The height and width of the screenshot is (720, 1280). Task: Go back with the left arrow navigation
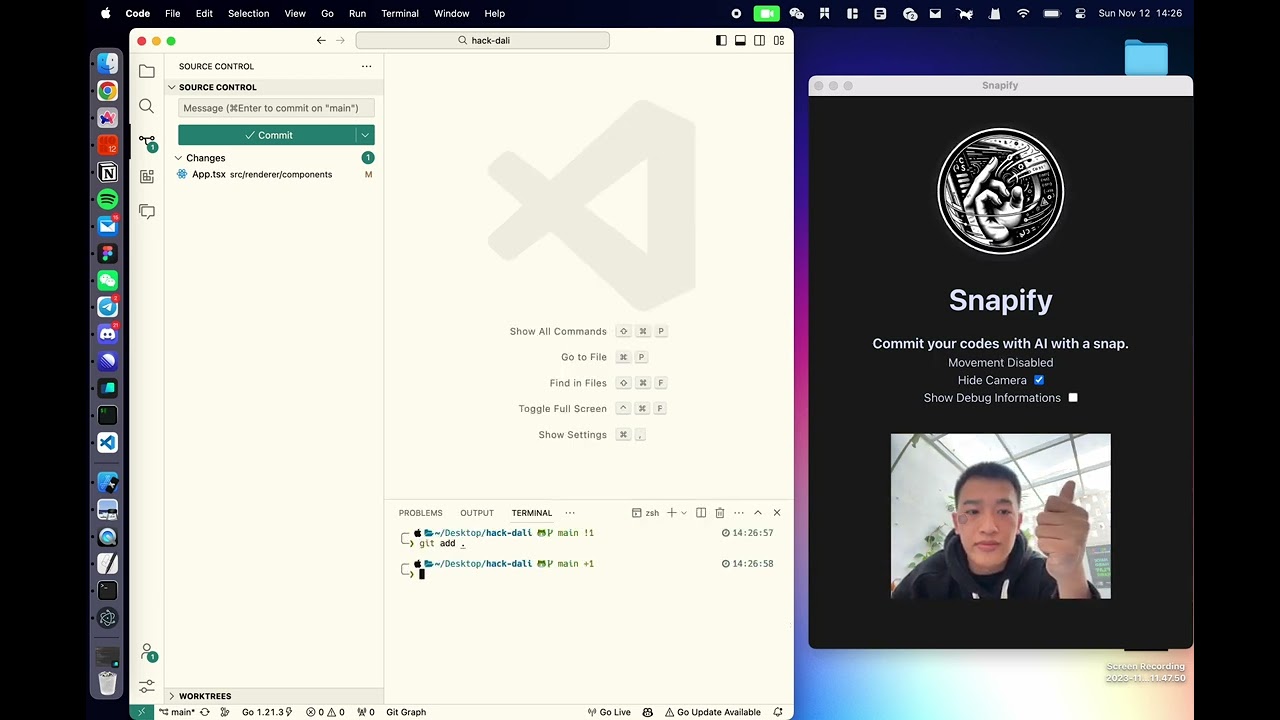click(321, 40)
